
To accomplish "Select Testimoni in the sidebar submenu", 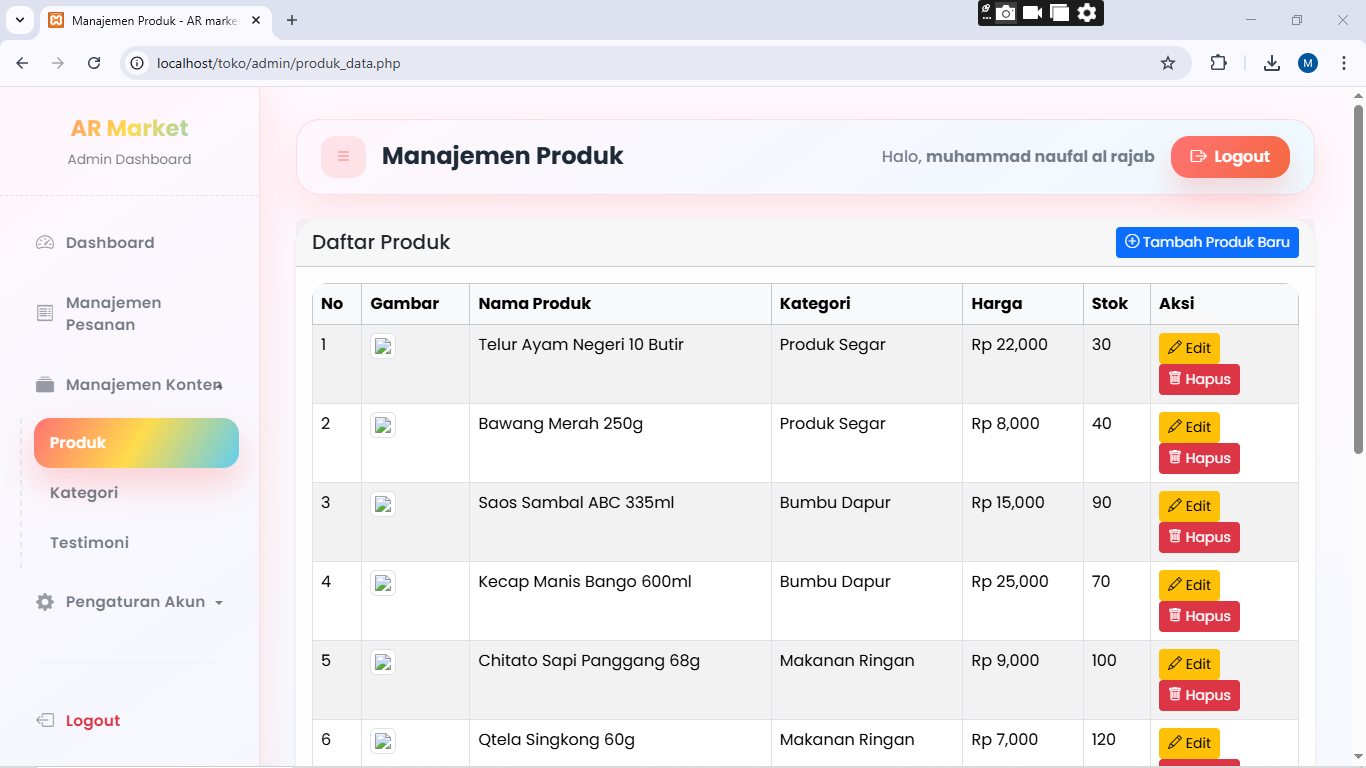I will [89, 543].
